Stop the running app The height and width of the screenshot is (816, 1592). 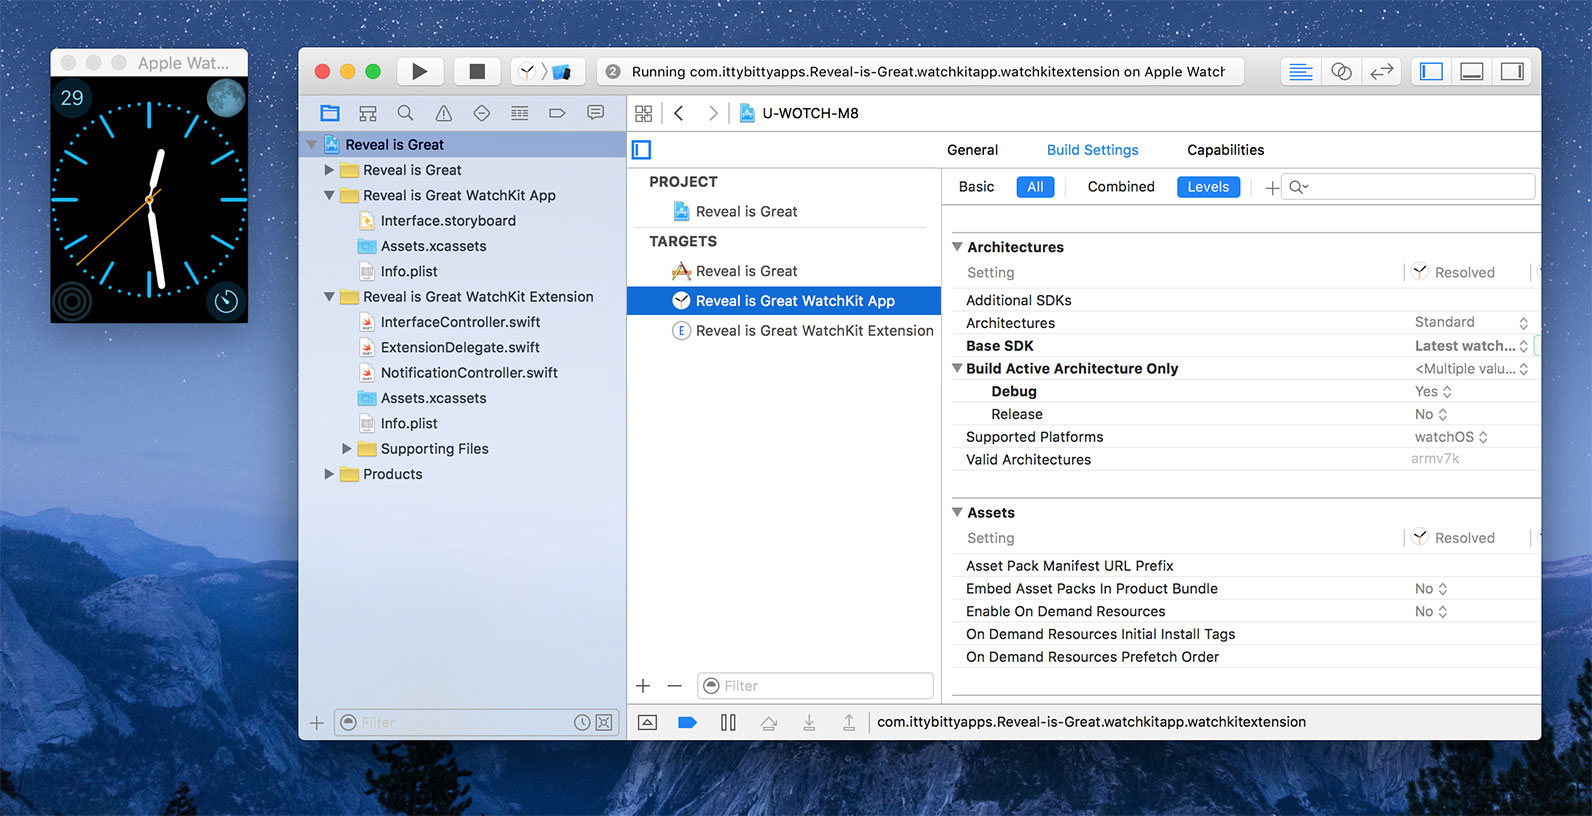click(477, 71)
